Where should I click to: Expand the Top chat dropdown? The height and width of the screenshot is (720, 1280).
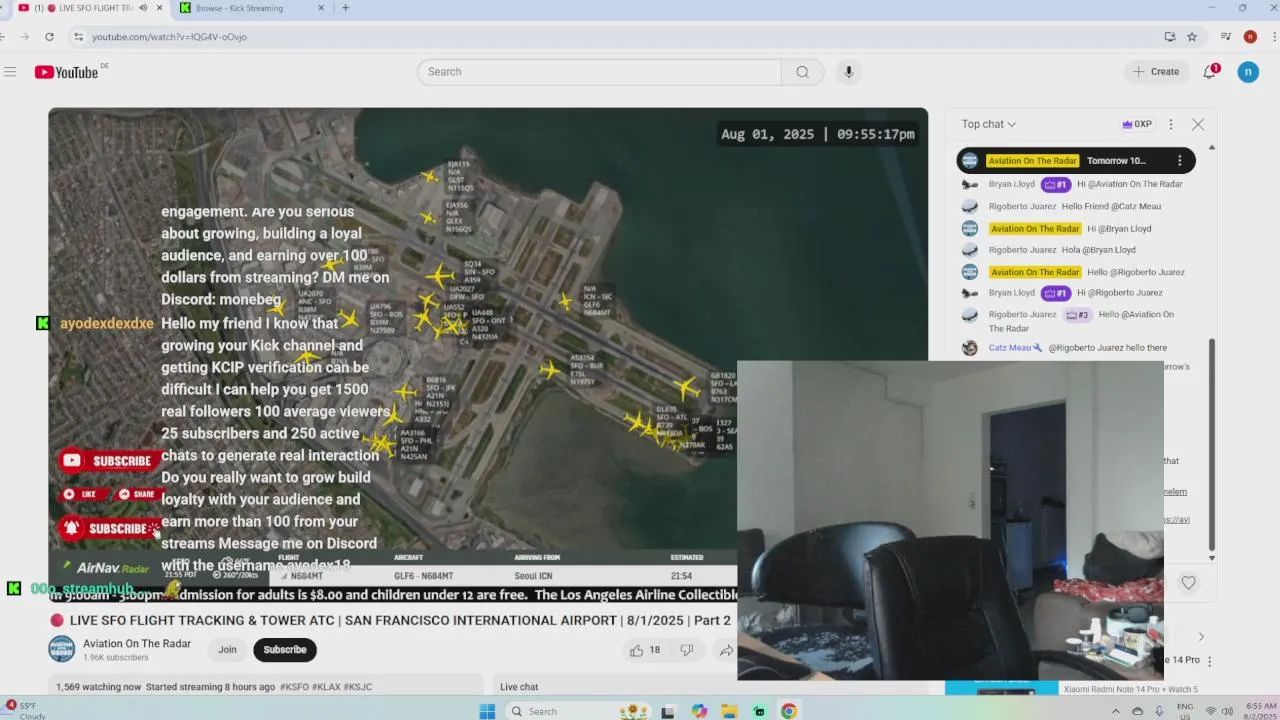click(988, 125)
